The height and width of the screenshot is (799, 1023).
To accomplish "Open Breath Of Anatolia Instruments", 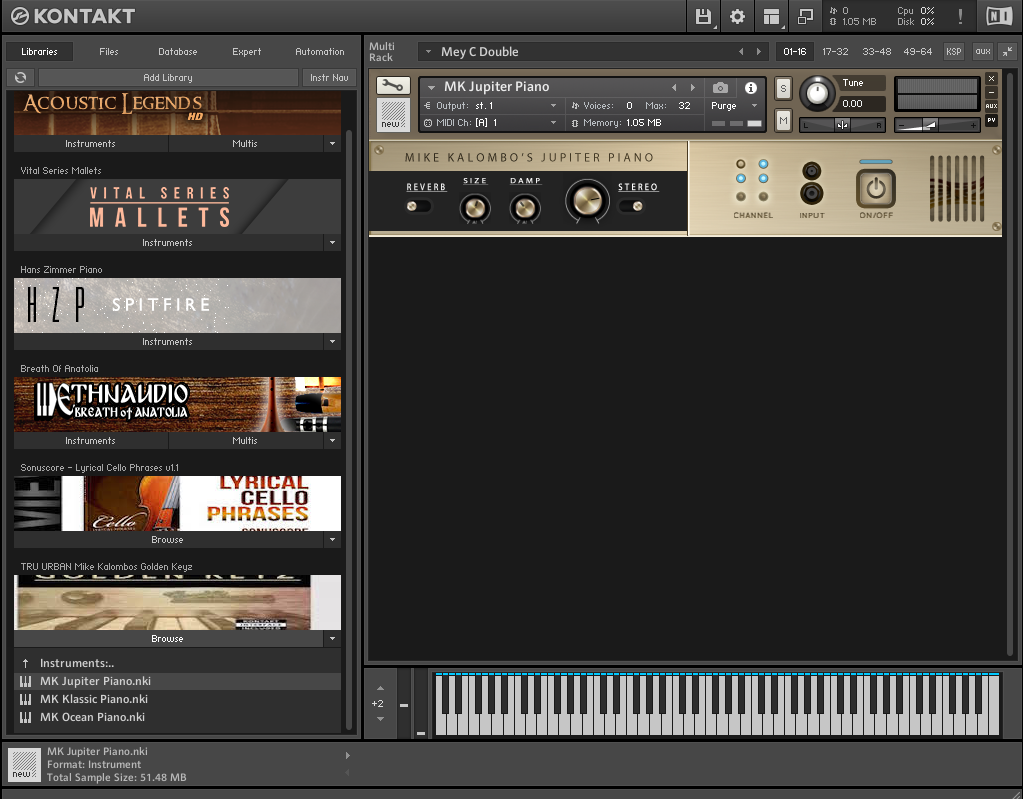I will click(x=91, y=441).
